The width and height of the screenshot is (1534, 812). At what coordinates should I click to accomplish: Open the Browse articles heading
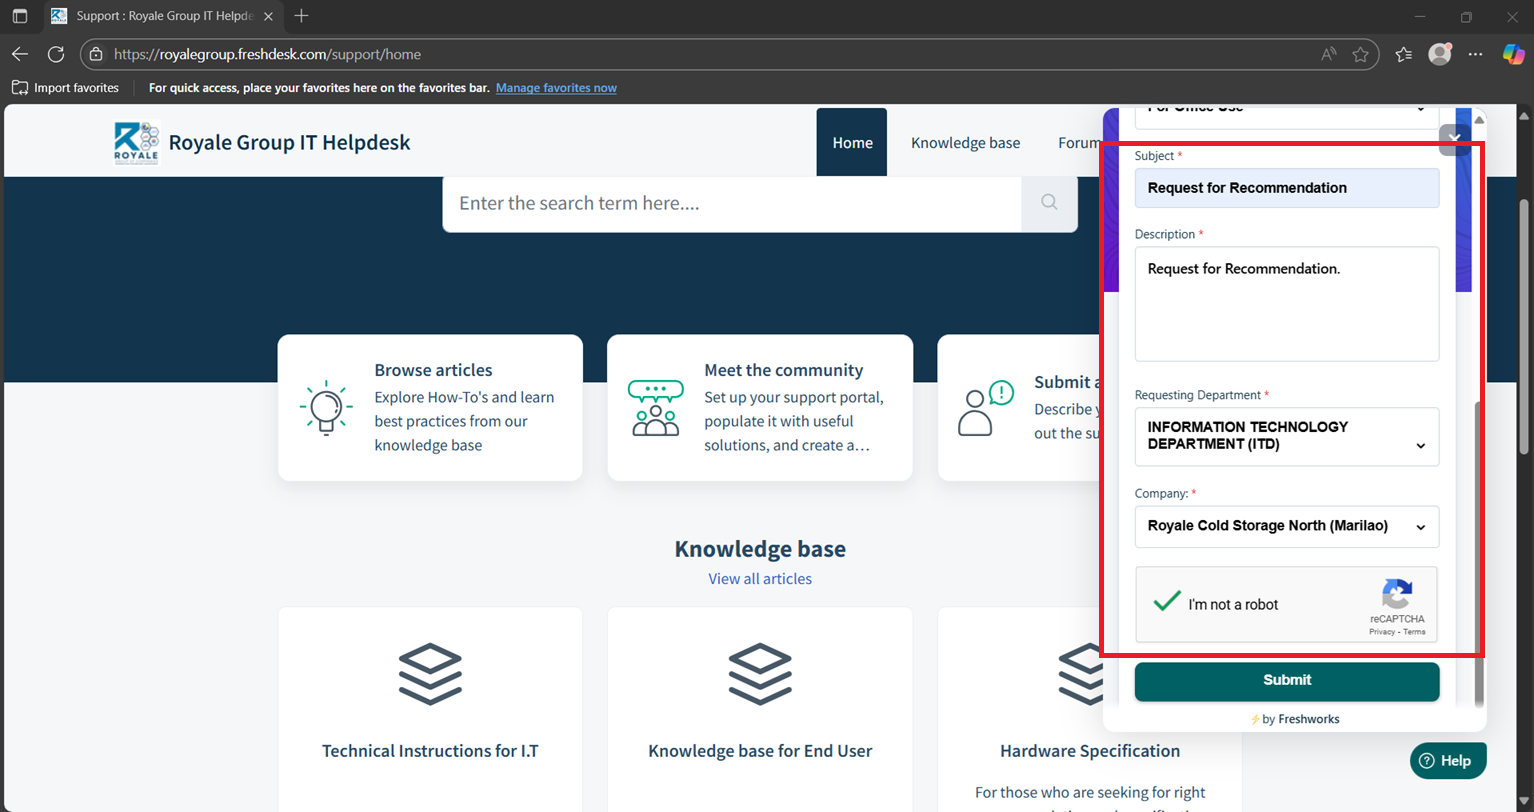point(433,370)
